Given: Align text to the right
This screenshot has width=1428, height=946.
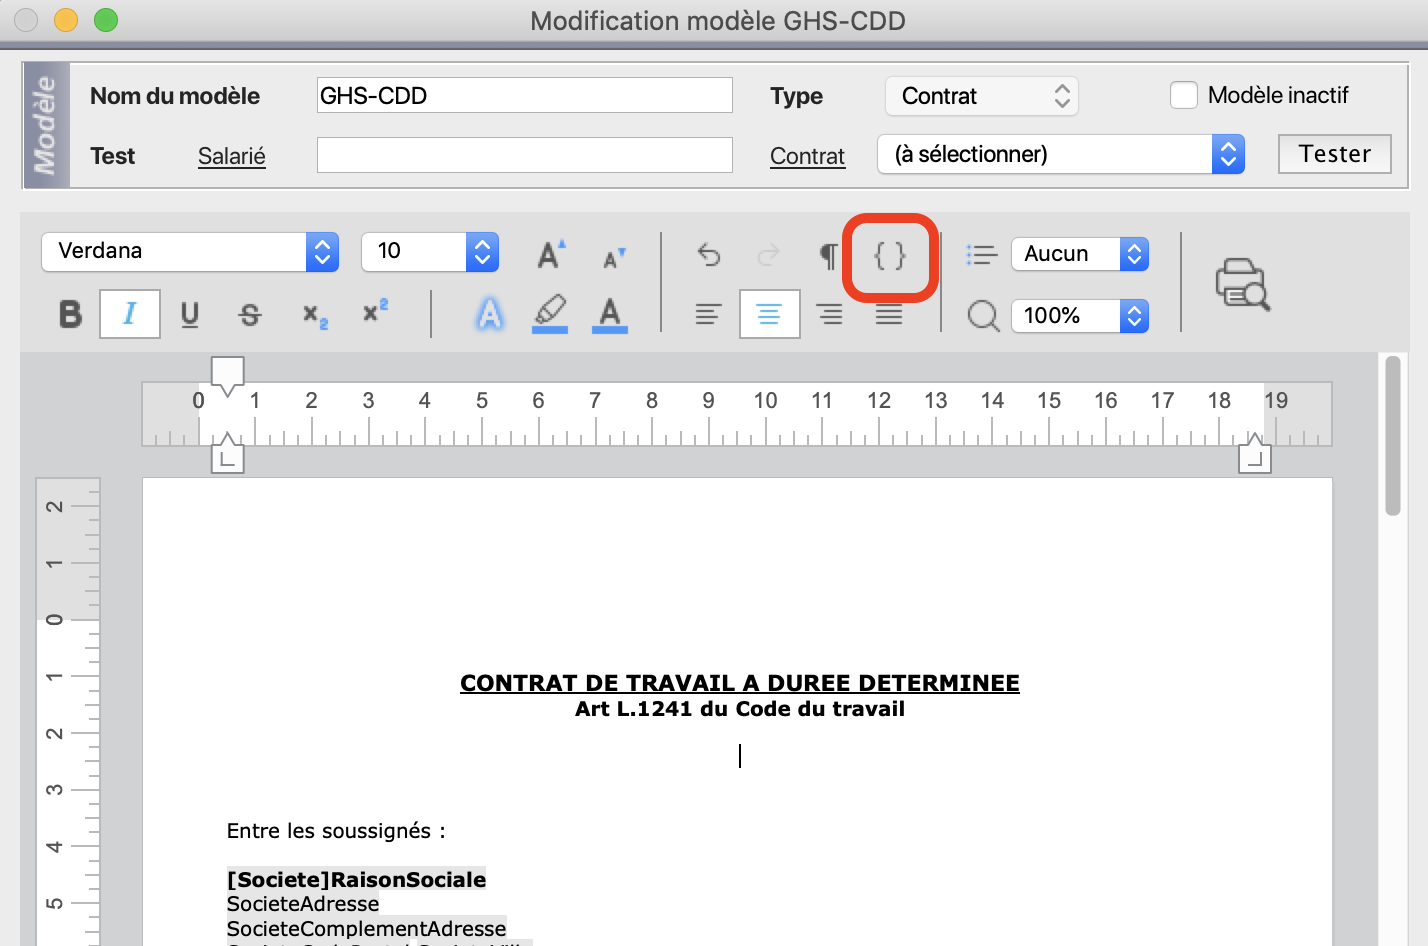Looking at the screenshot, I should (x=829, y=315).
